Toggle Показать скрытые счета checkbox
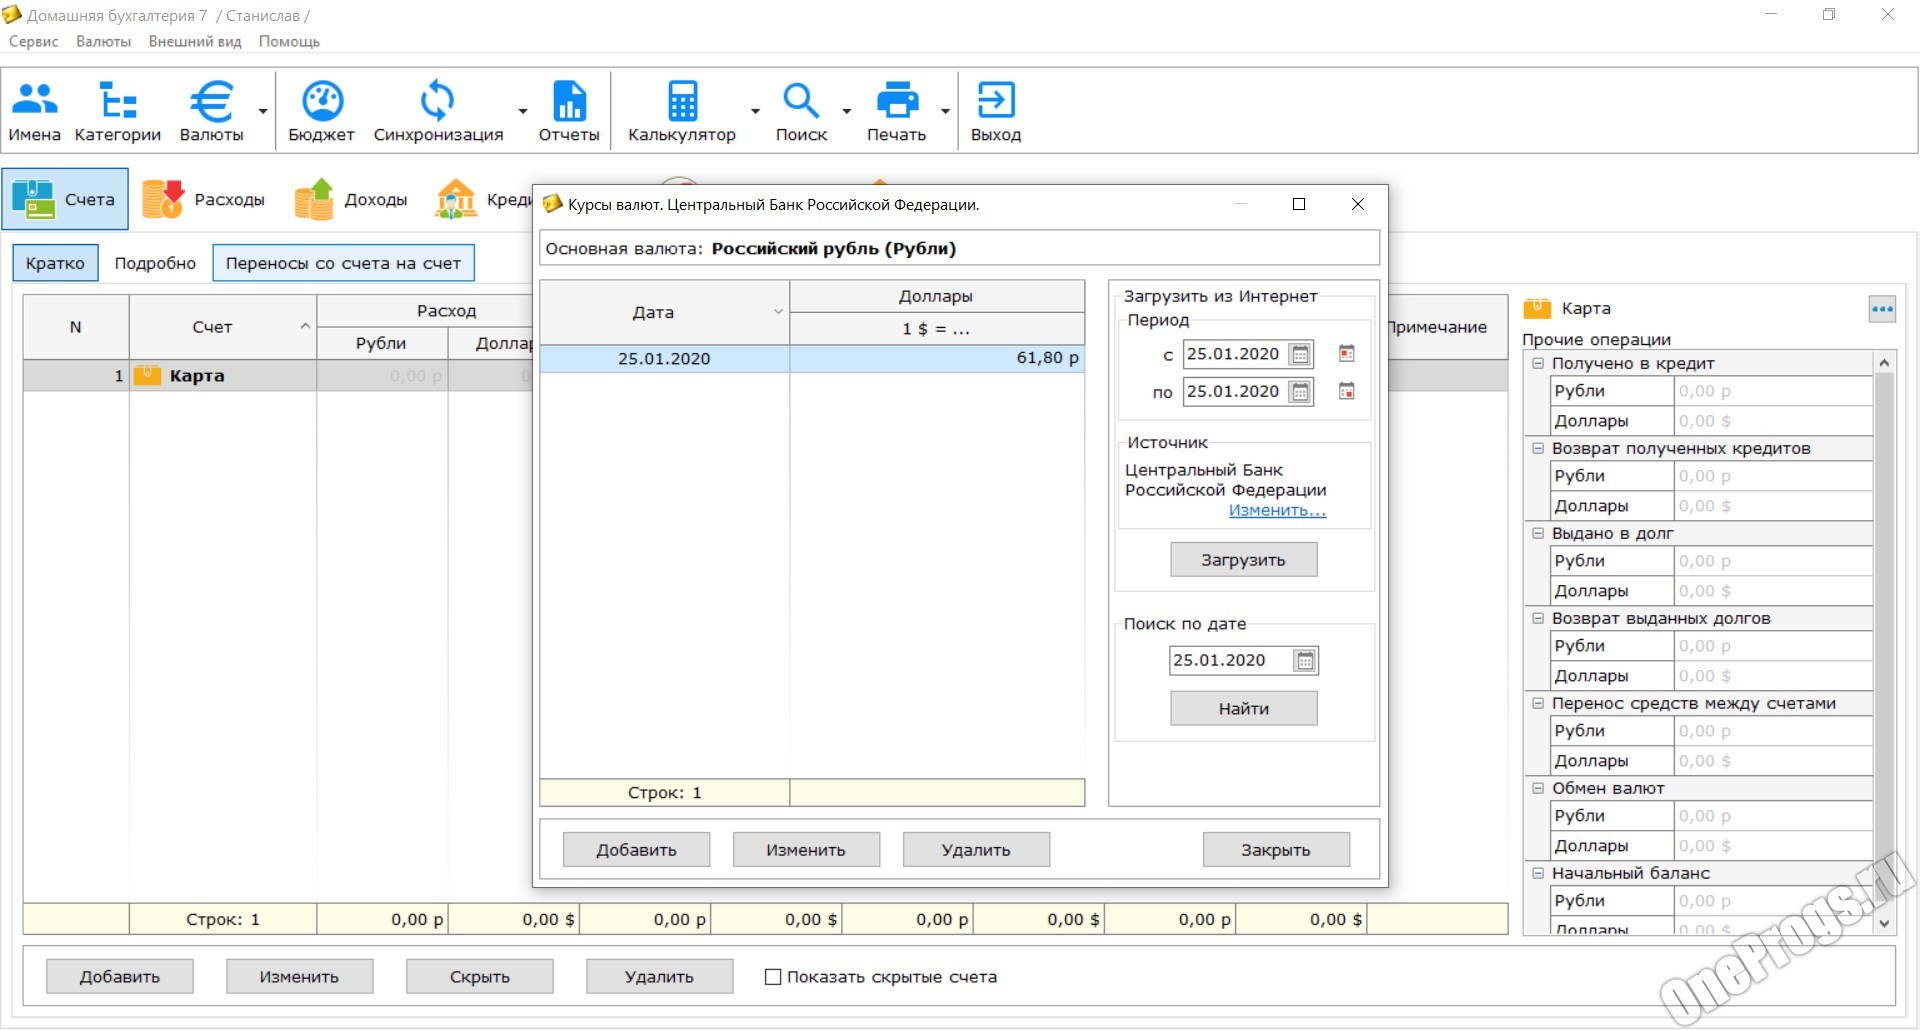This screenshot has height=1030, width=1920. tap(773, 977)
